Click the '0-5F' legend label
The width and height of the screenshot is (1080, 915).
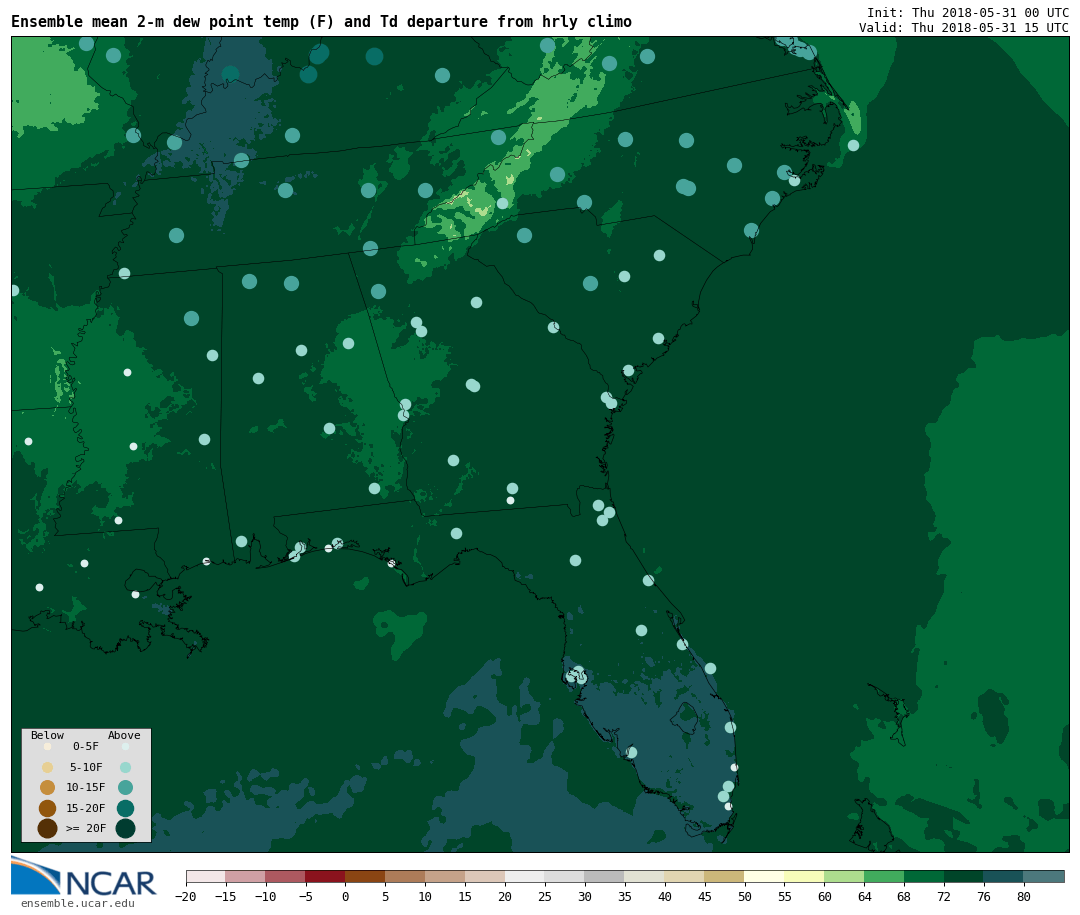click(86, 746)
